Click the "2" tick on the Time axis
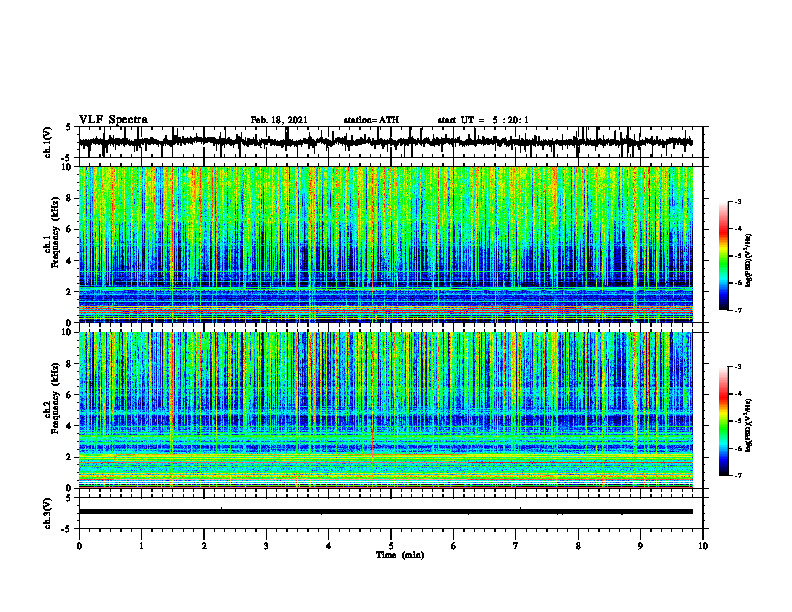The width and height of the screenshot is (792, 612). (204, 546)
